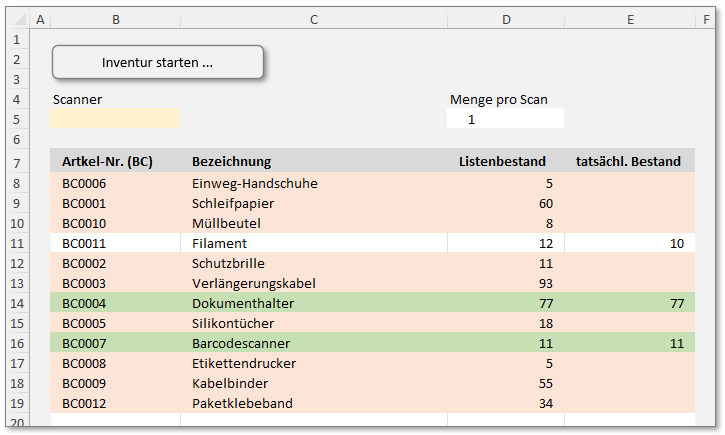Viewport: 725px width, 435px height.
Task: Click the 'Artkel-Nr. (BC)' table header
Action: (x=107, y=162)
